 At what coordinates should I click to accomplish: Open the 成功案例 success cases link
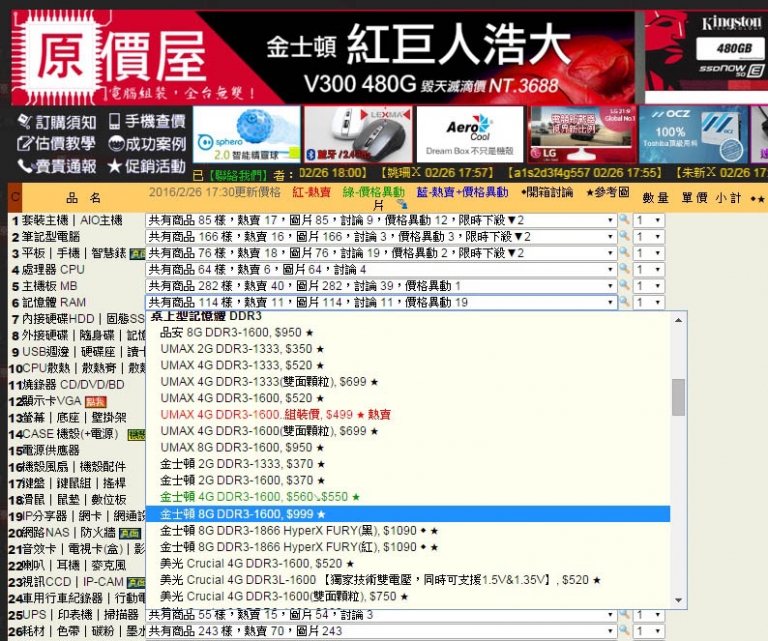pyautogui.click(x=147, y=144)
